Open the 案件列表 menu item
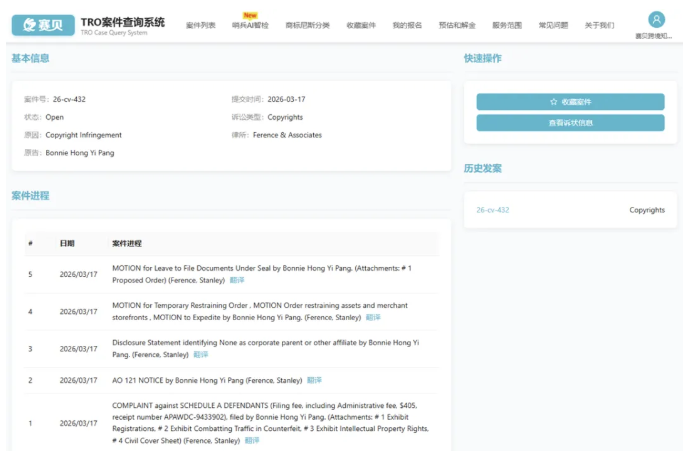687x459 pixels. tap(200, 25)
